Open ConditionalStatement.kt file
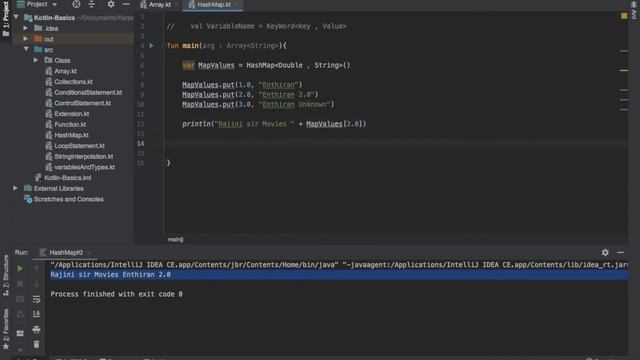Screen dimensions: 640x360 [x=88, y=92]
